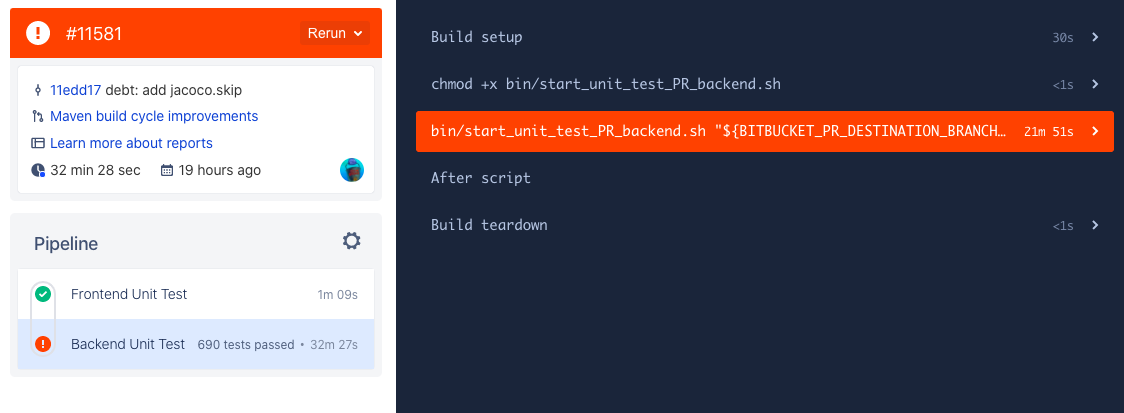Expand the Build setup log section
Image resolution: width=1124 pixels, height=413 pixels.
pyautogui.click(x=765, y=37)
